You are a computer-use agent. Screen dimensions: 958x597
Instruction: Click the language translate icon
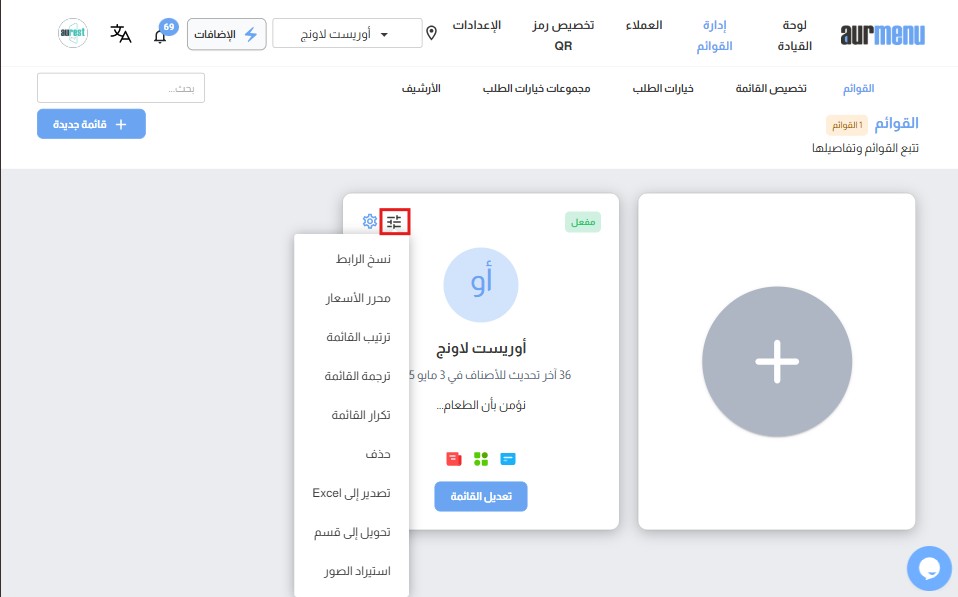pos(121,34)
